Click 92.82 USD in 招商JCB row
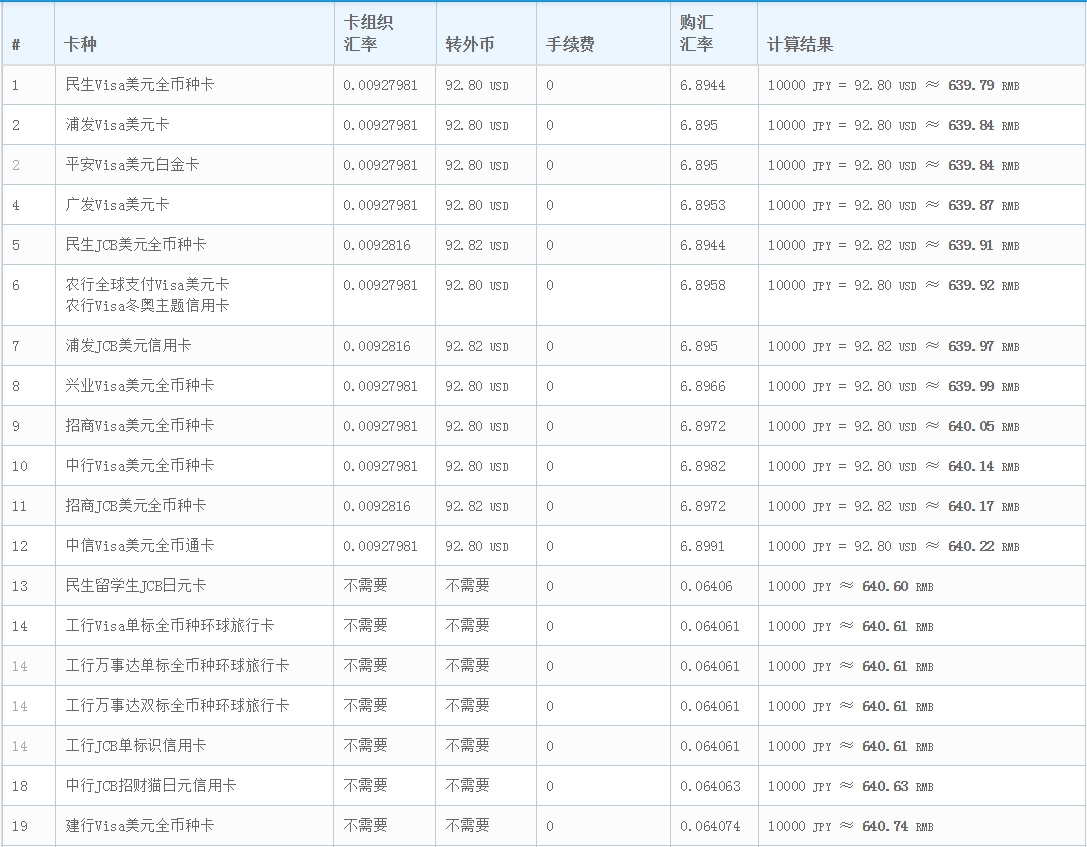 (477, 507)
